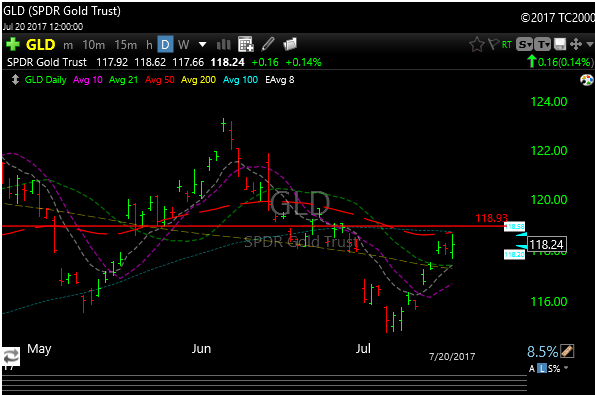Screen dimensions: 595x395
Task: Toggle the S% percent scale option
Action: [x=554, y=368]
